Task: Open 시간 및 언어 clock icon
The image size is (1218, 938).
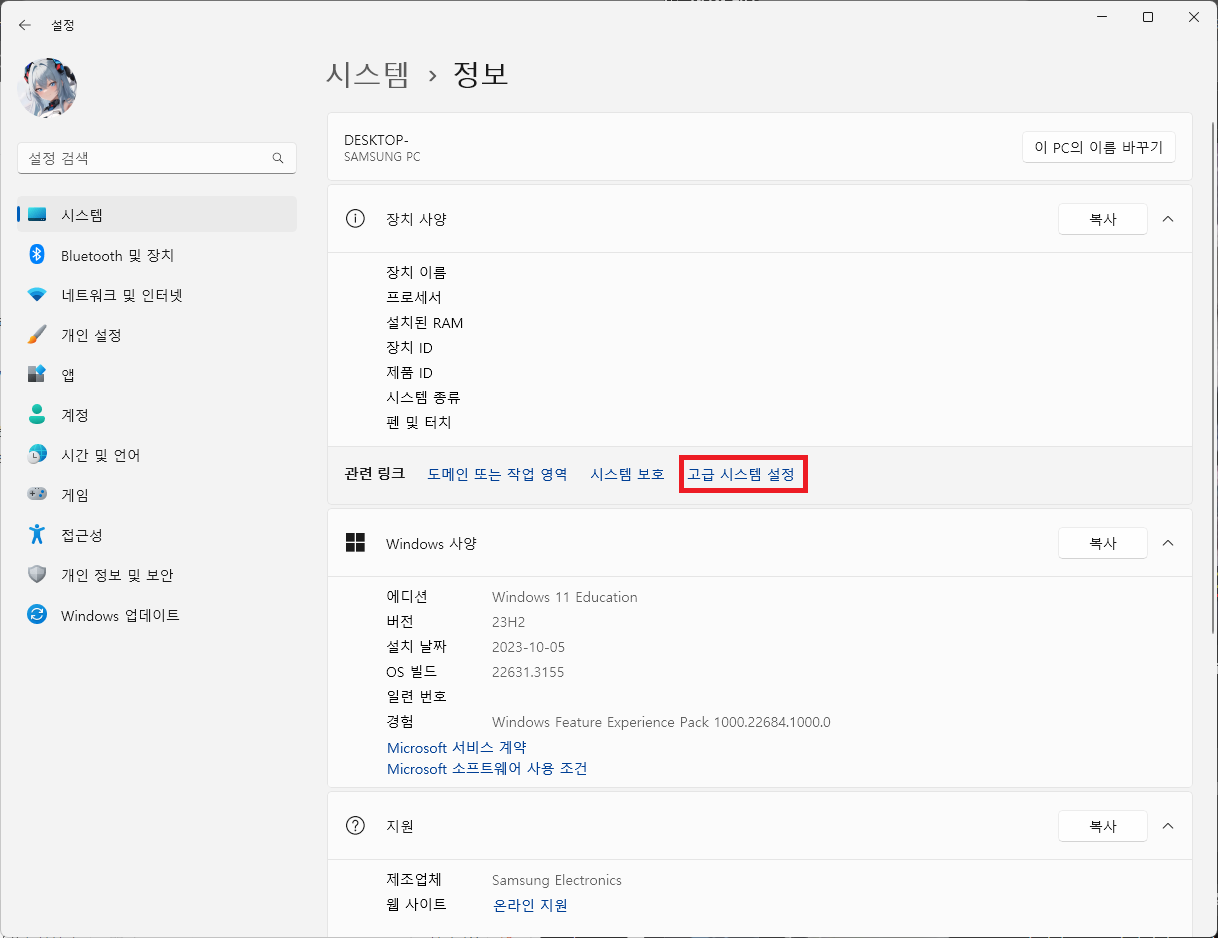Action: click(x=37, y=455)
